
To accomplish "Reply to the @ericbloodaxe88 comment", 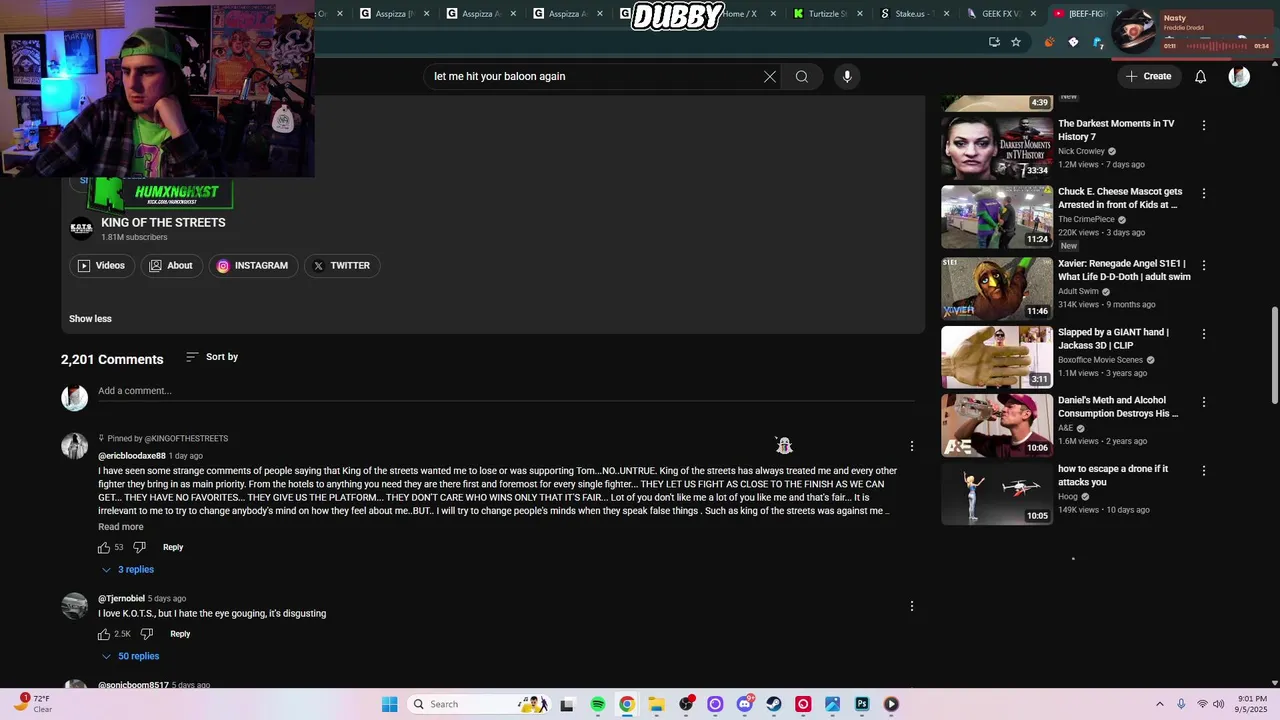I will coord(173,547).
